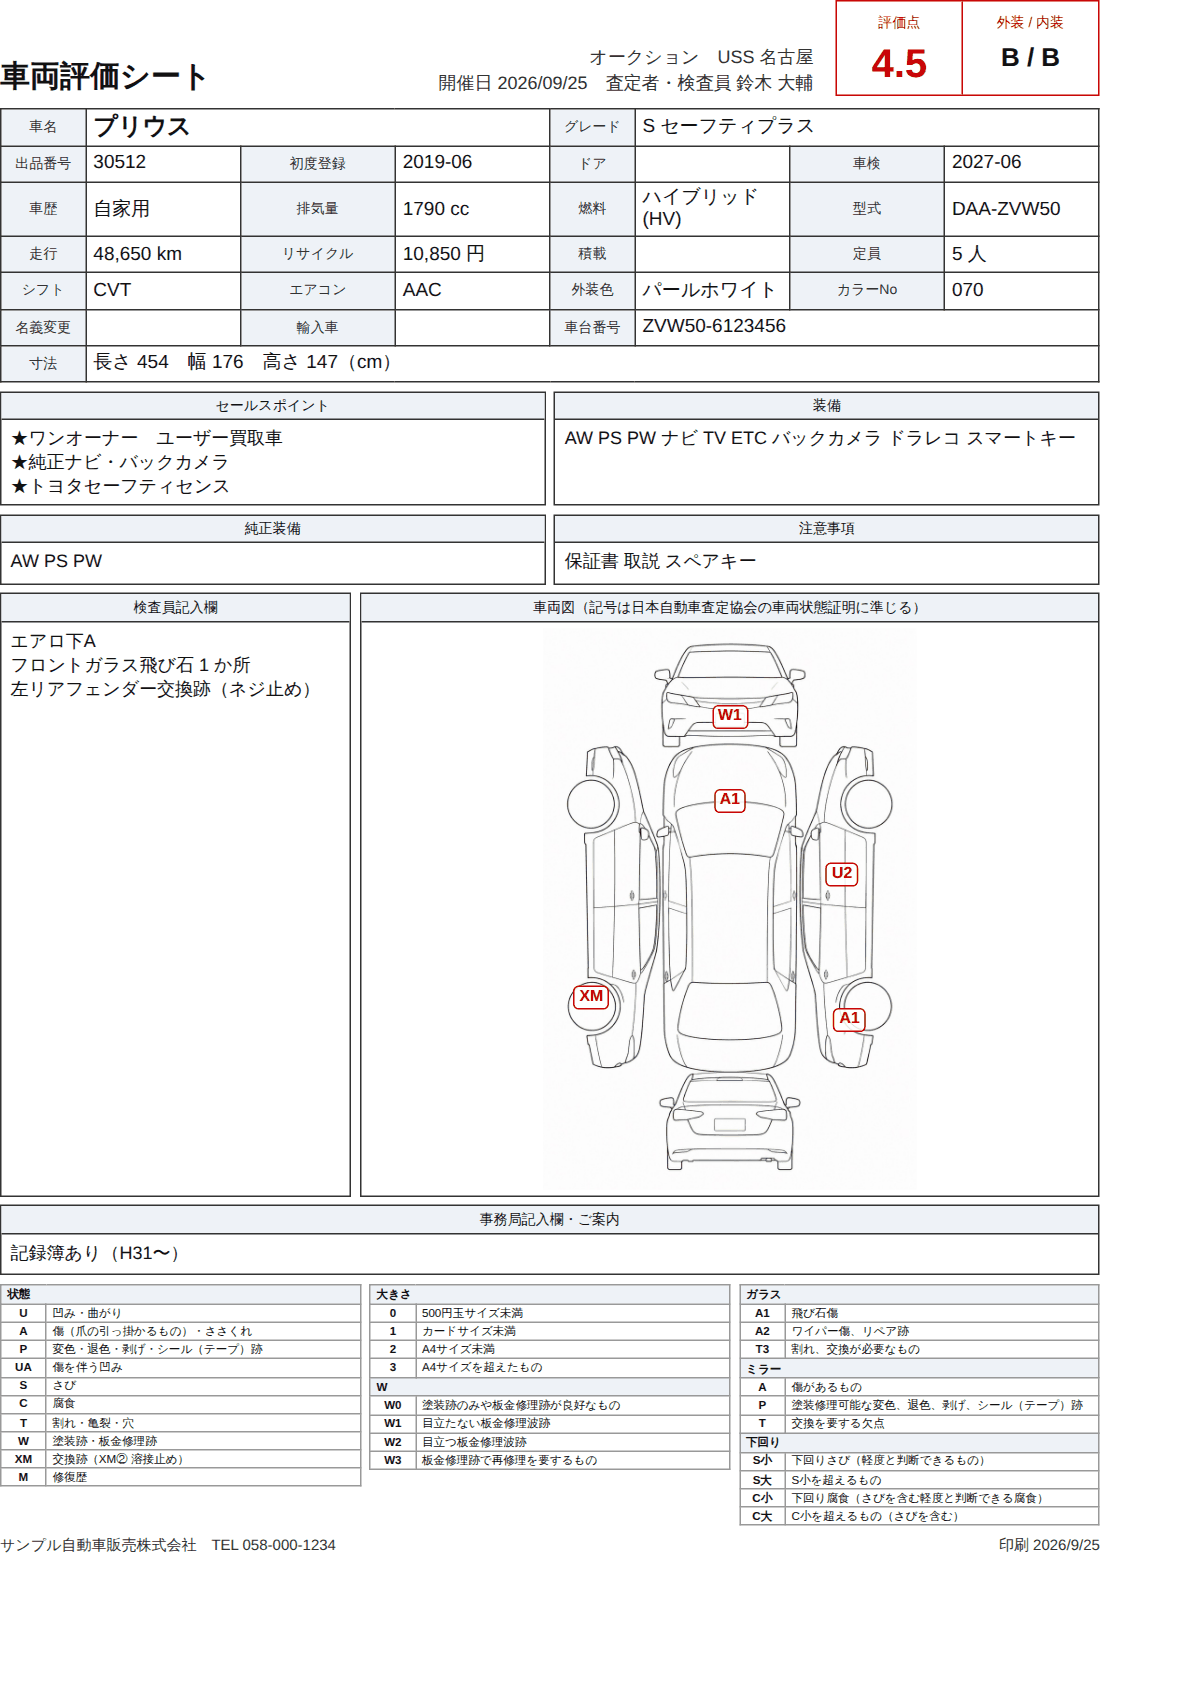Click the '車両図' diagram section header
The width and height of the screenshot is (1191, 1685).
pos(729,608)
